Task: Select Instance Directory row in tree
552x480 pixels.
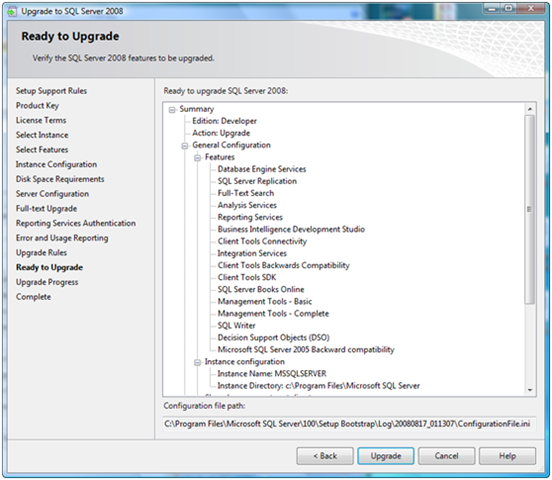Action: coord(319,386)
